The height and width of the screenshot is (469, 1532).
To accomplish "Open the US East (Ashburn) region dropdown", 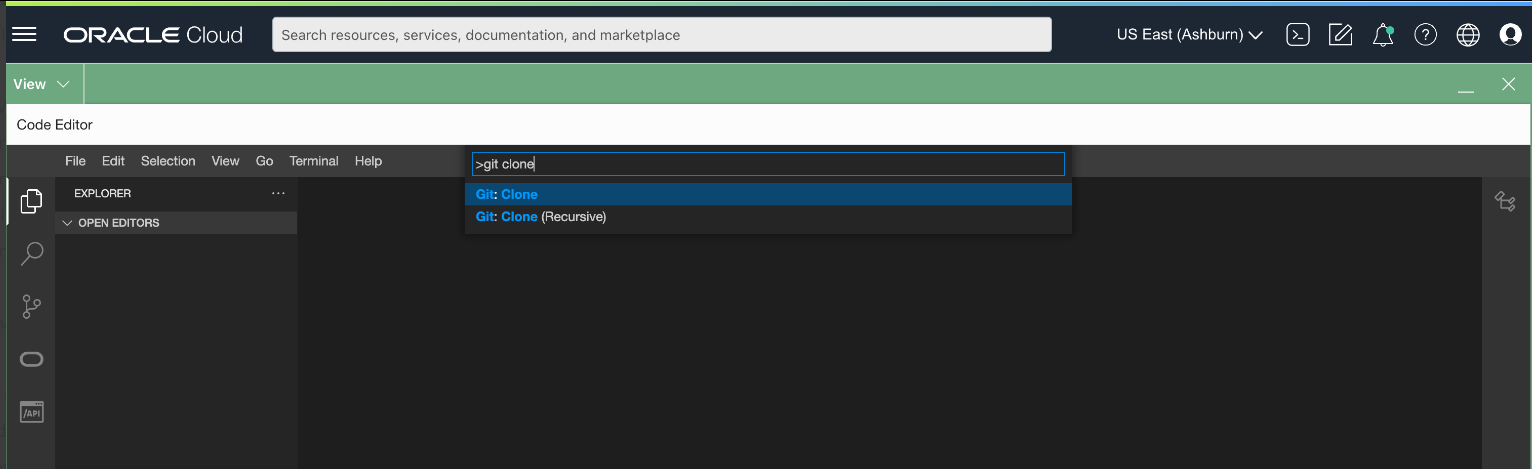I will pyautogui.click(x=1189, y=34).
